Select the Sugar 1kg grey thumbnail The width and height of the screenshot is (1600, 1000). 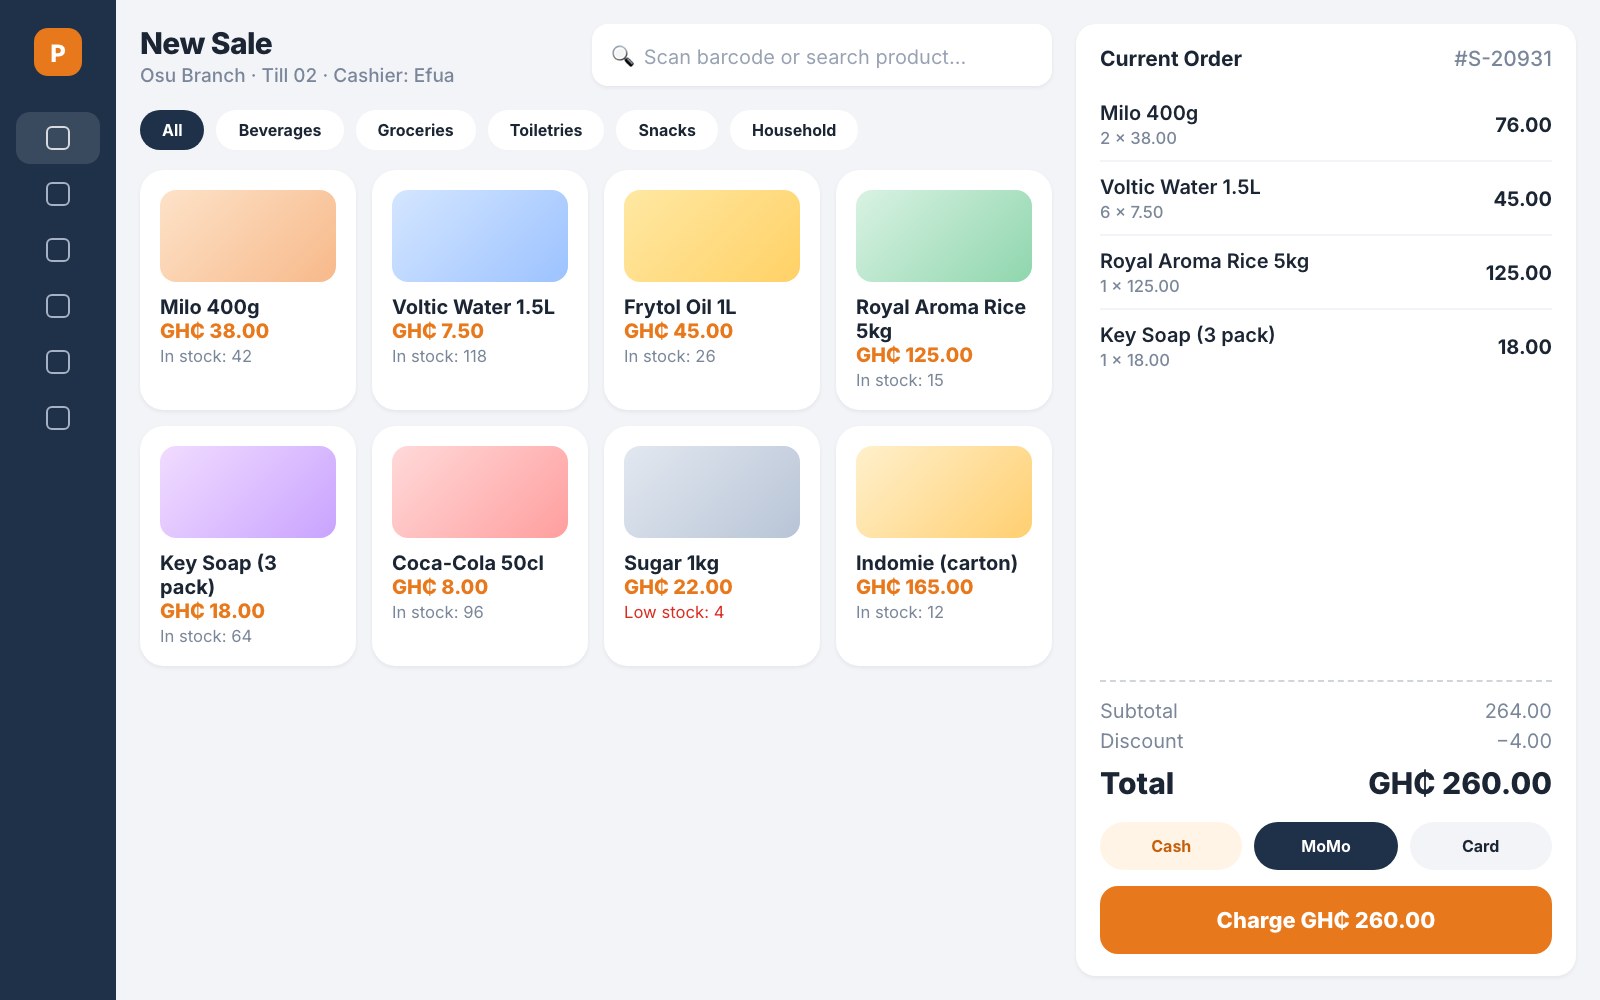tap(712, 492)
